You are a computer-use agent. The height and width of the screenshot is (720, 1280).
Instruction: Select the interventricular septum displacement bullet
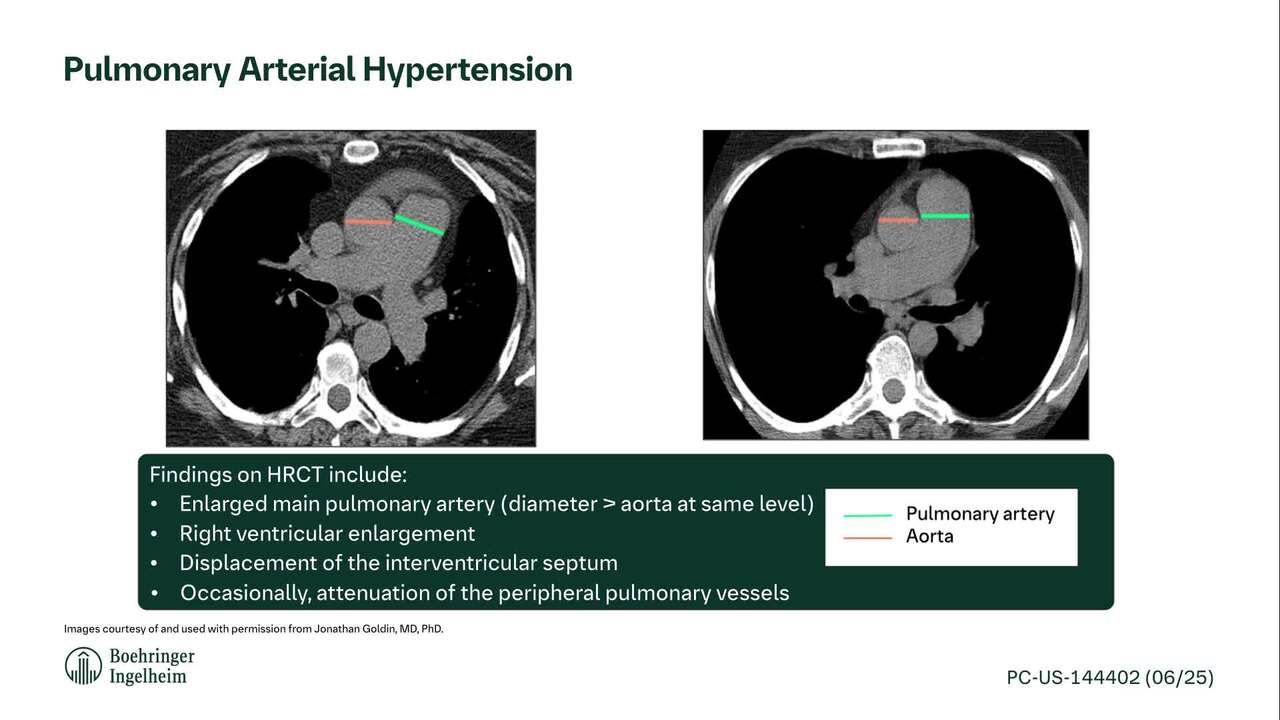pyautogui.click(x=398, y=563)
